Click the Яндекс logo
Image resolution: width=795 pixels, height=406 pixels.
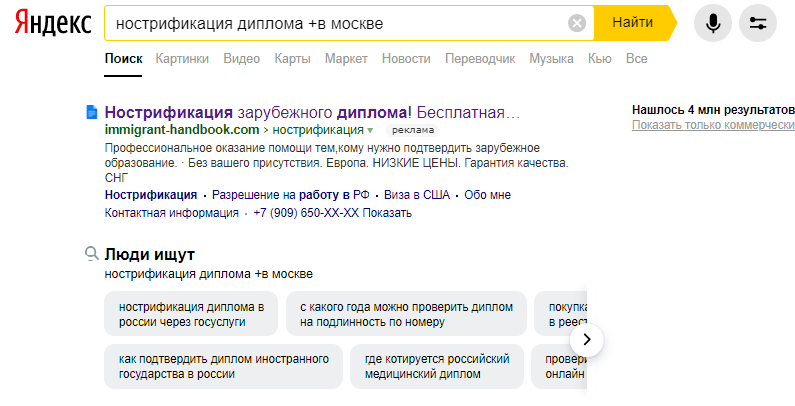click(53, 23)
